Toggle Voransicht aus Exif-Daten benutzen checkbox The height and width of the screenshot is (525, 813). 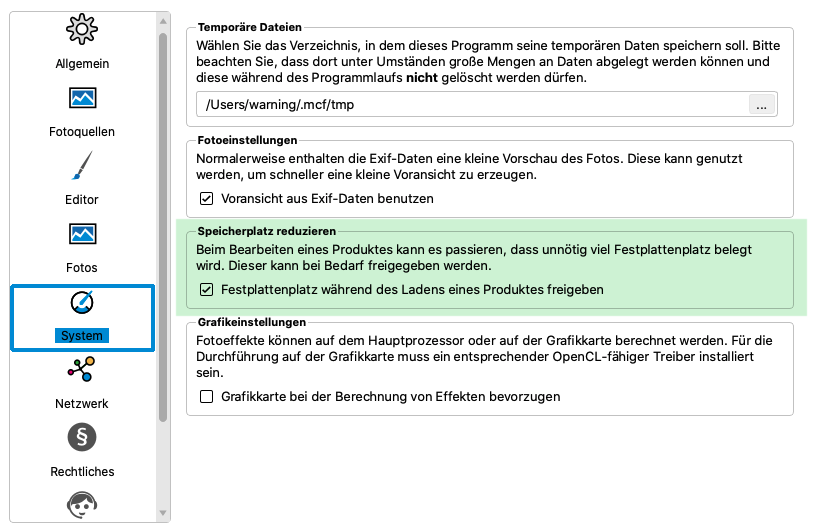tap(206, 198)
